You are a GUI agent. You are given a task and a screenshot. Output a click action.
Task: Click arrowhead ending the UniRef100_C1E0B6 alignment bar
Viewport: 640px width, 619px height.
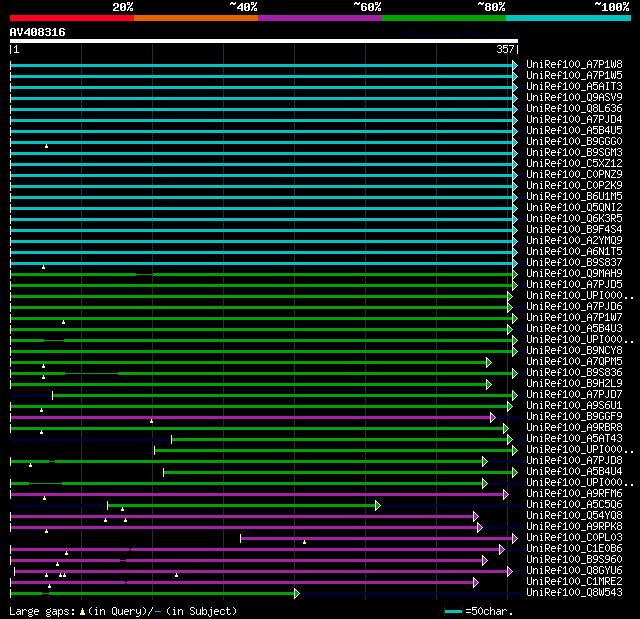(x=502, y=550)
